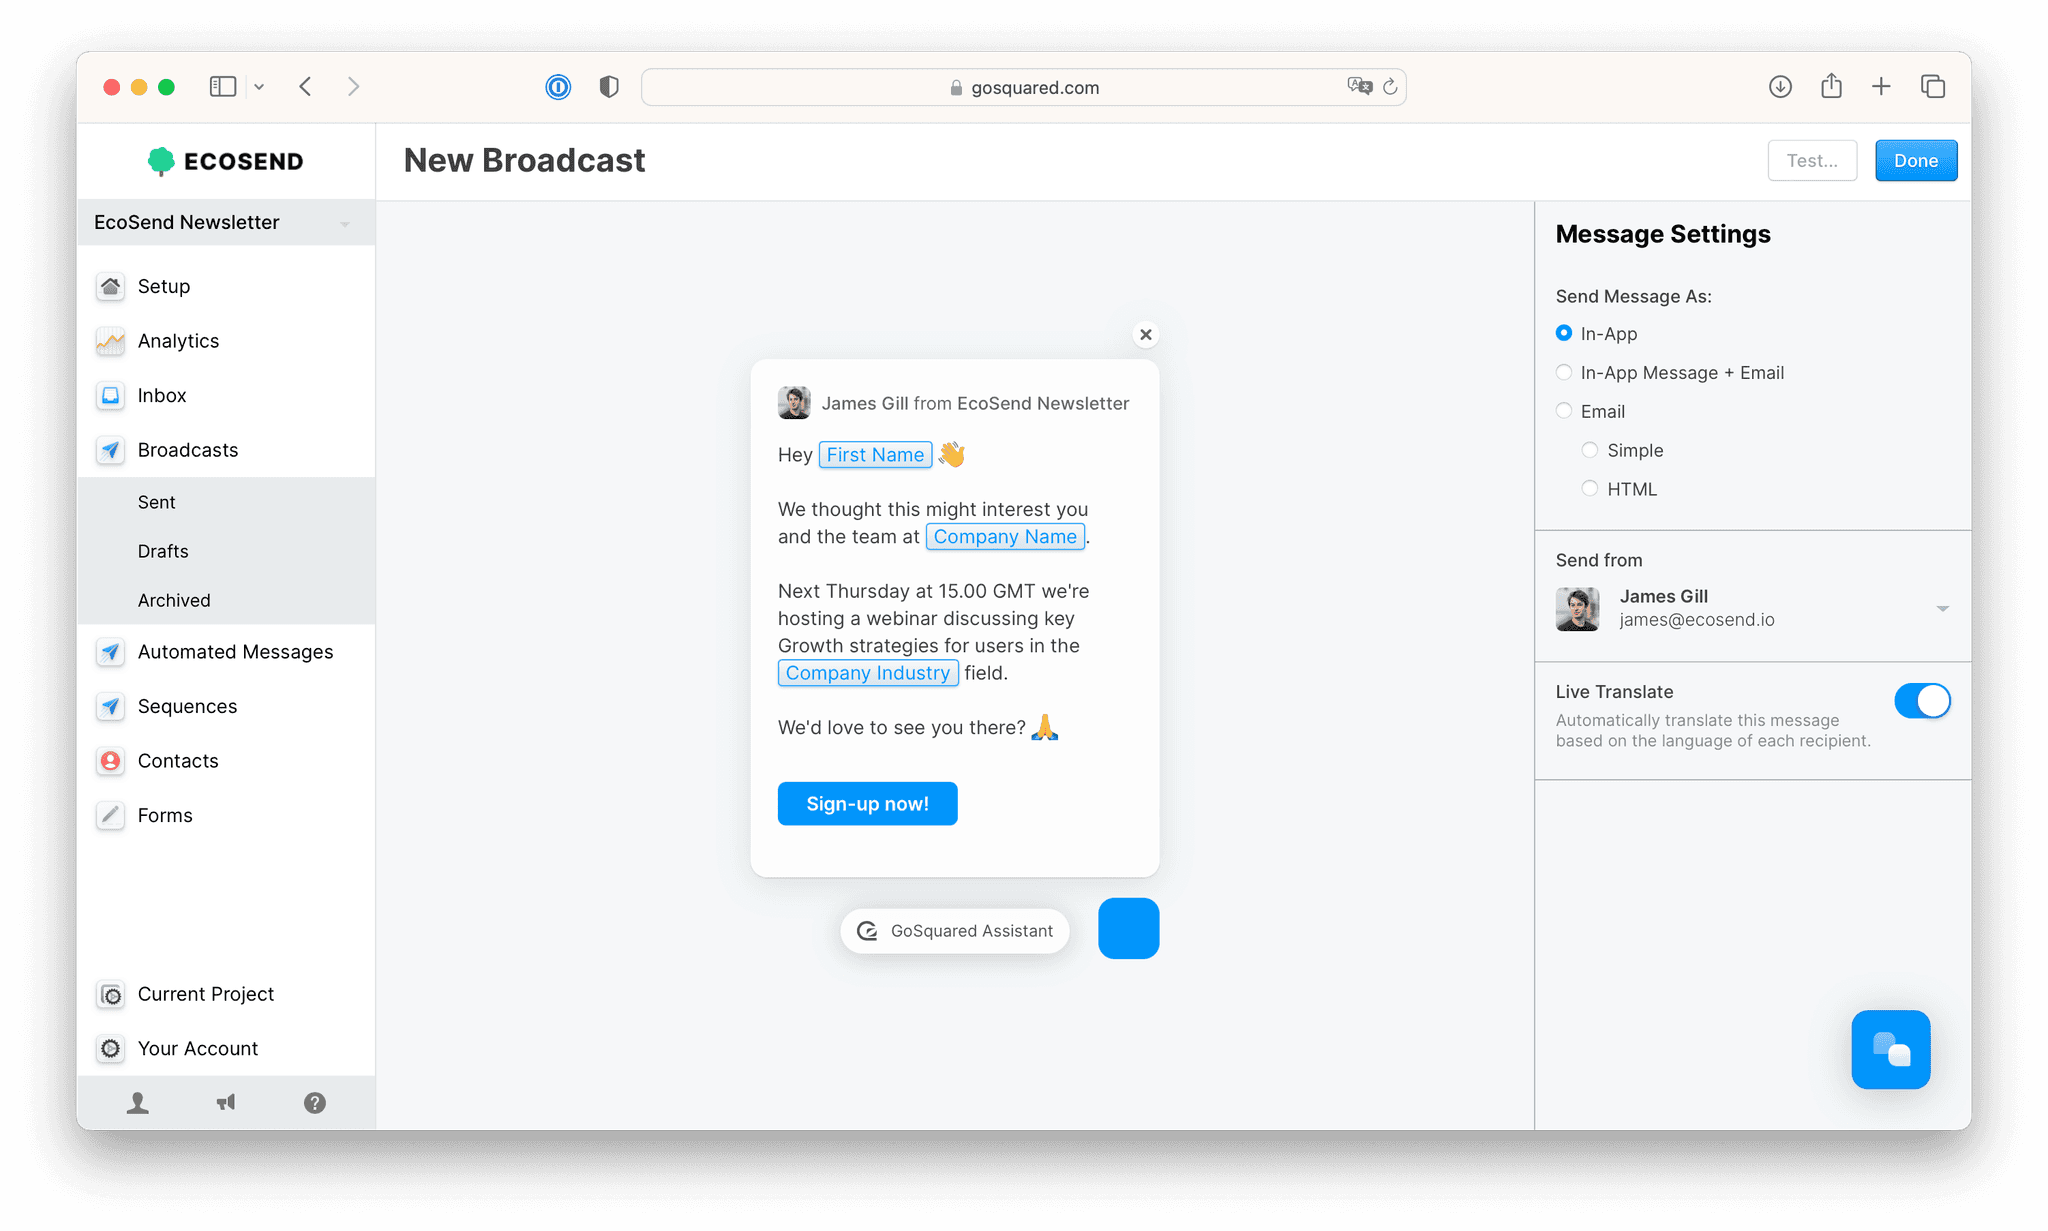Click the Message Settings heading
Image resolution: width=2048 pixels, height=1231 pixels.
(1663, 234)
